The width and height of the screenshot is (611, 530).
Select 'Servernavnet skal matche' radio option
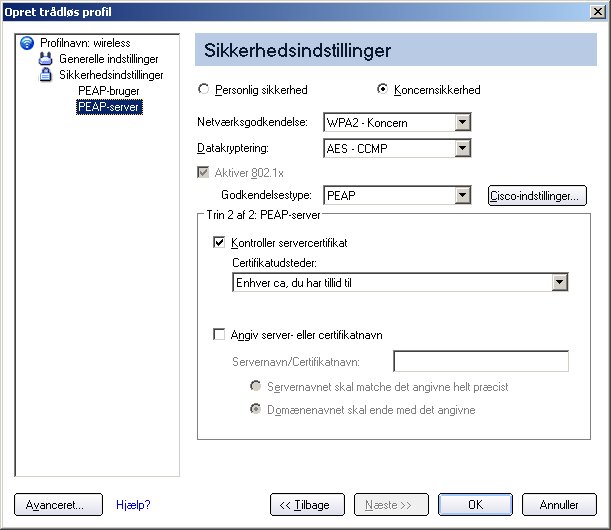(x=256, y=386)
